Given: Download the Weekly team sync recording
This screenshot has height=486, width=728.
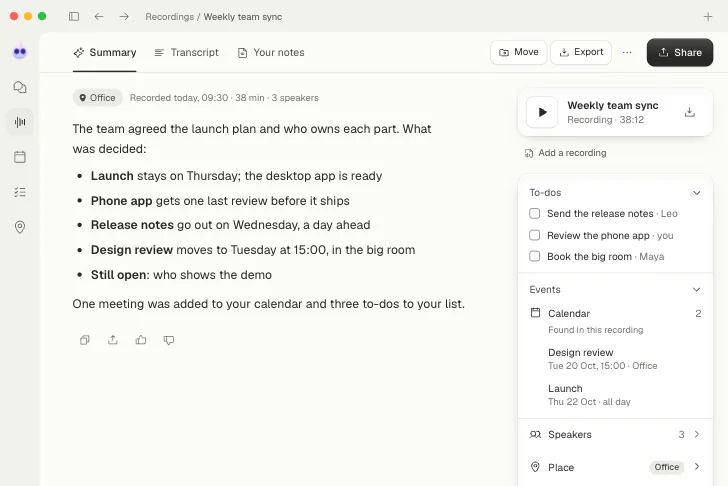Looking at the screenshot, I should 689,112.
